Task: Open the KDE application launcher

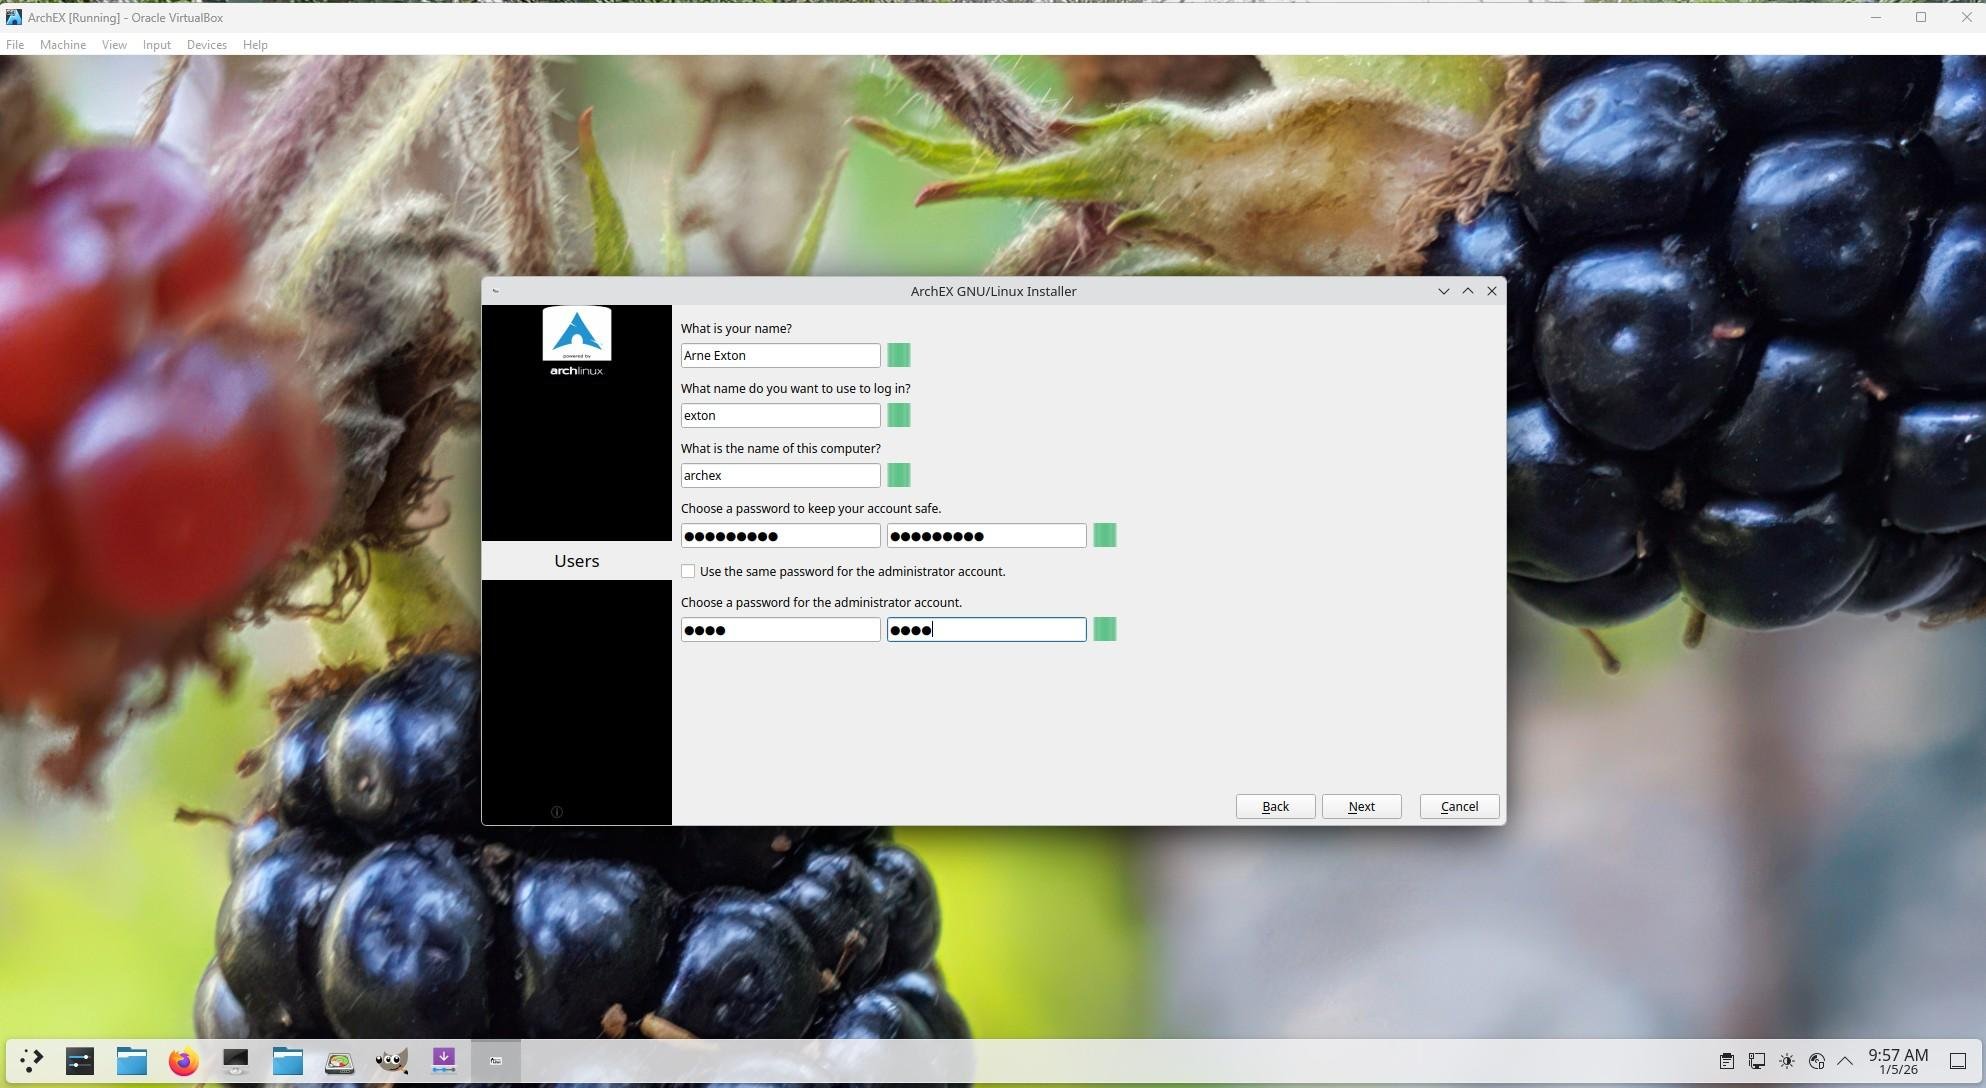Action: coord(31,1061)
